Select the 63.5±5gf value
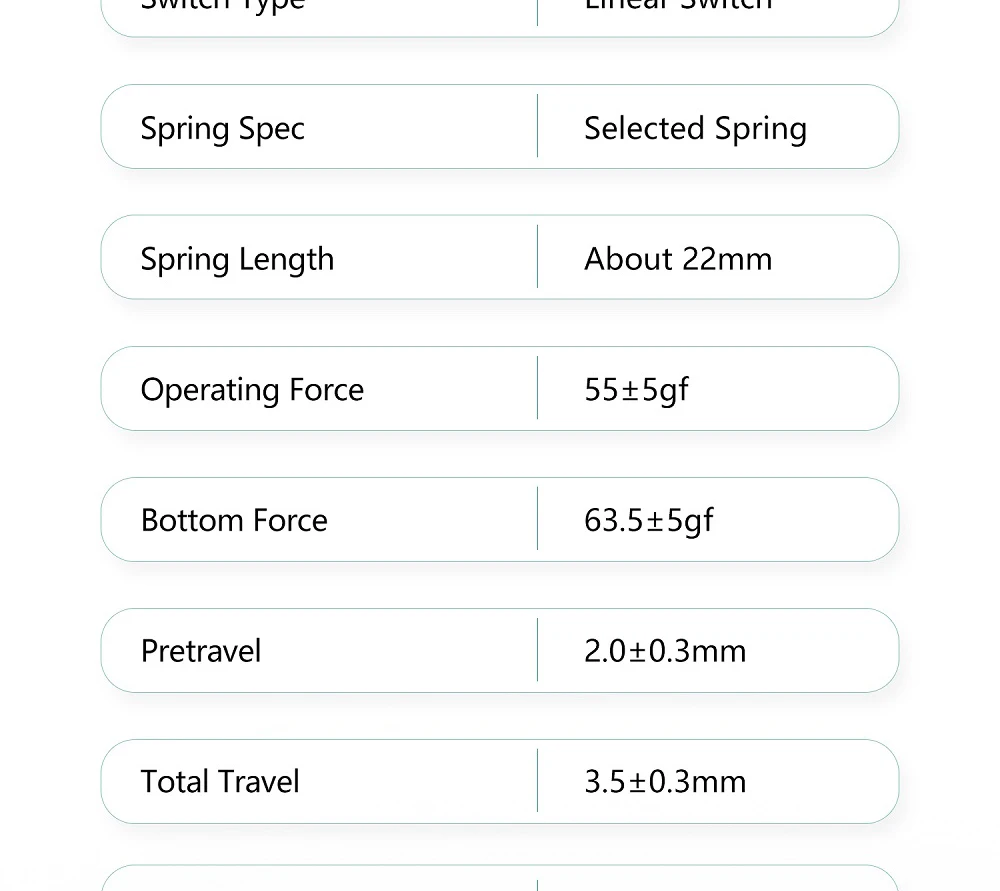 tap(648, 521)
